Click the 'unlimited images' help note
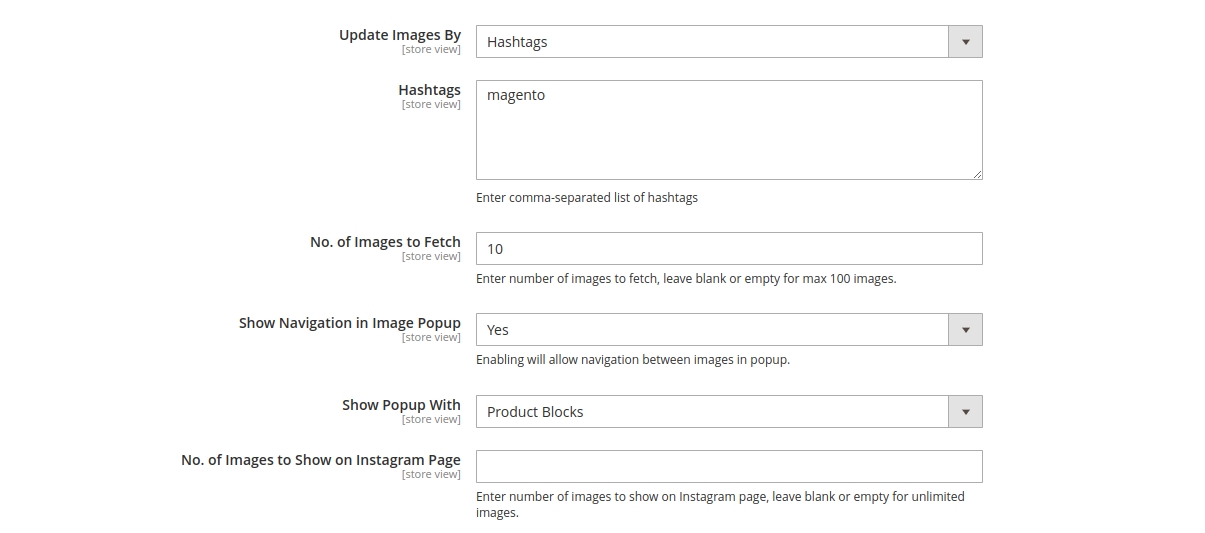The height and width of the screenshot is (533, 1205). [720, 504]
